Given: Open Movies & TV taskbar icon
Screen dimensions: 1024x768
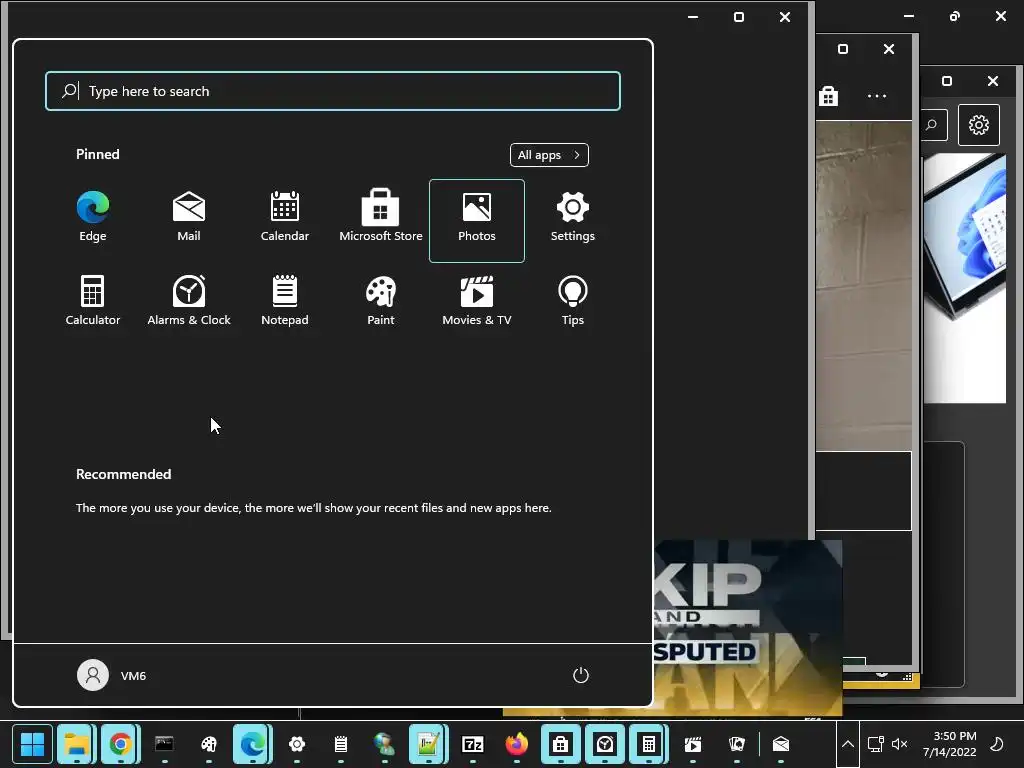Looking at the screenshot, I should pos(693,744).
